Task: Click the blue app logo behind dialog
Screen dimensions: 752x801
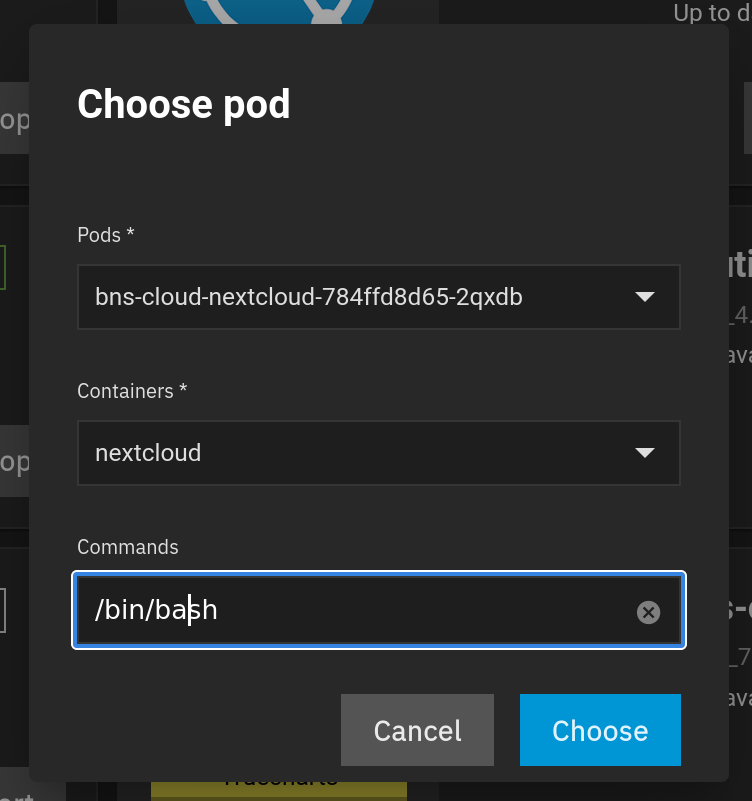Action: click(279, 12)
